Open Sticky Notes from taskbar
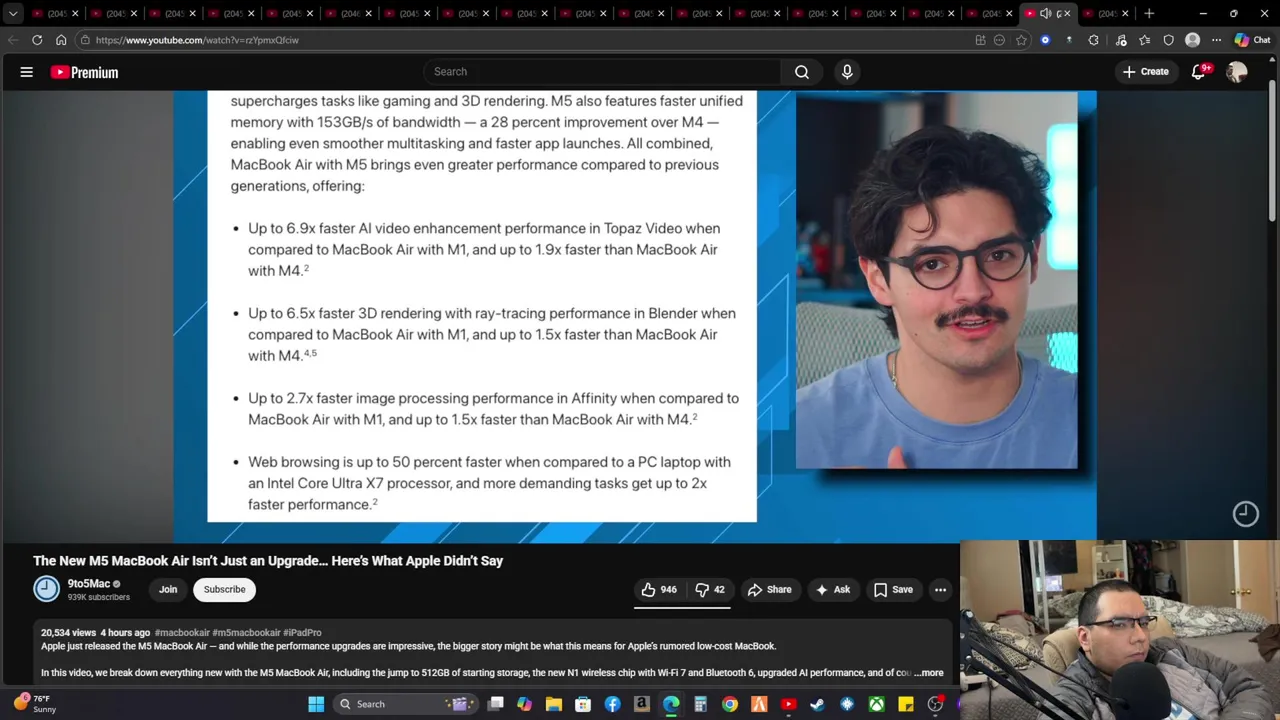Viewport: 1280px width, 720px height. pyautogui.click(x=906, y=704)
